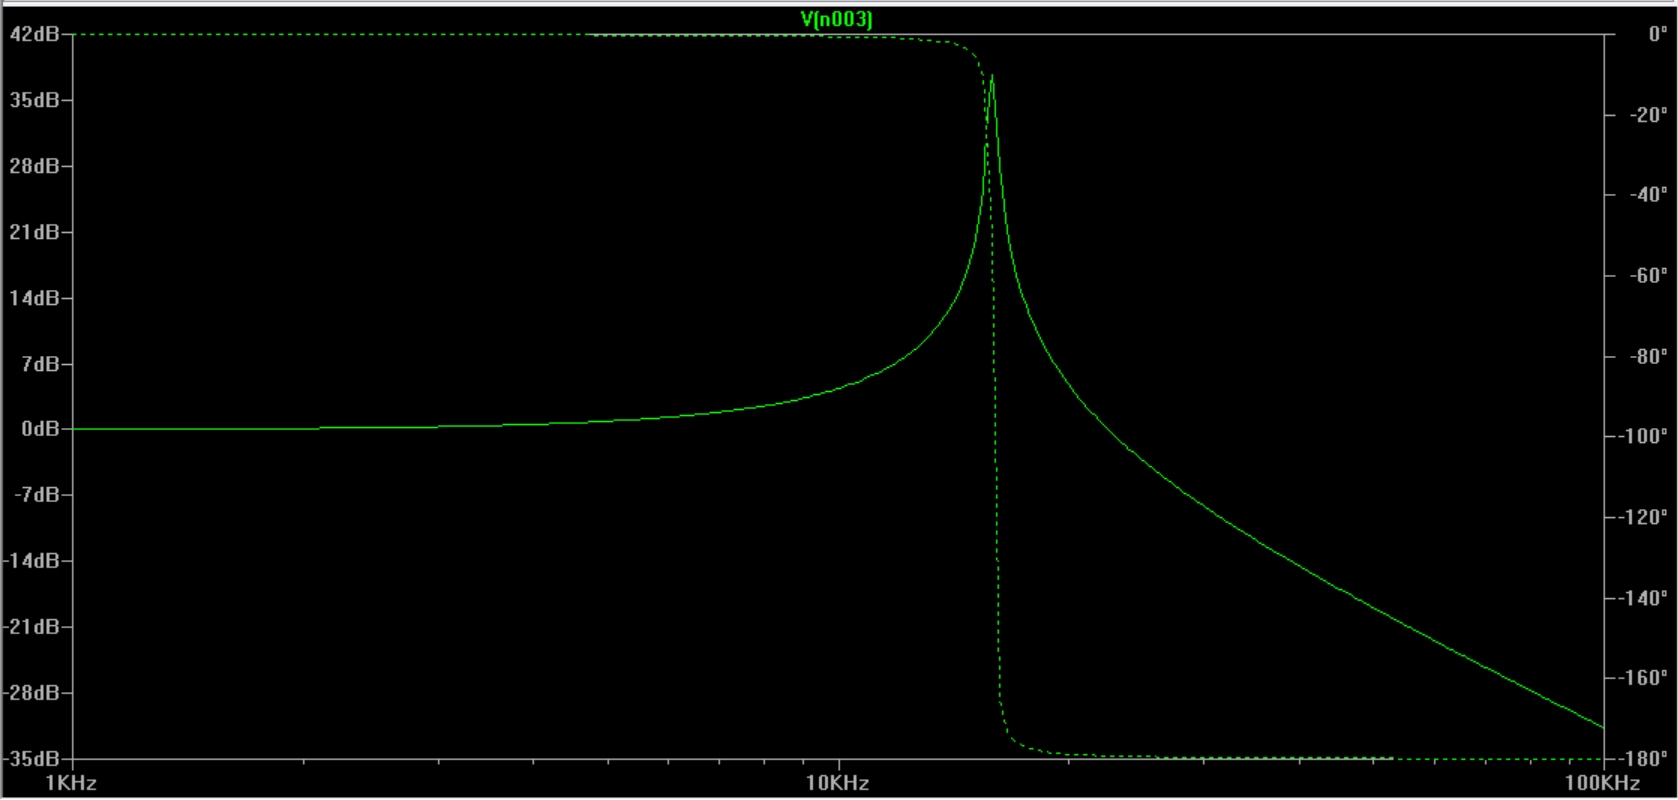Click the 1KHz frequency axis label

72,783
